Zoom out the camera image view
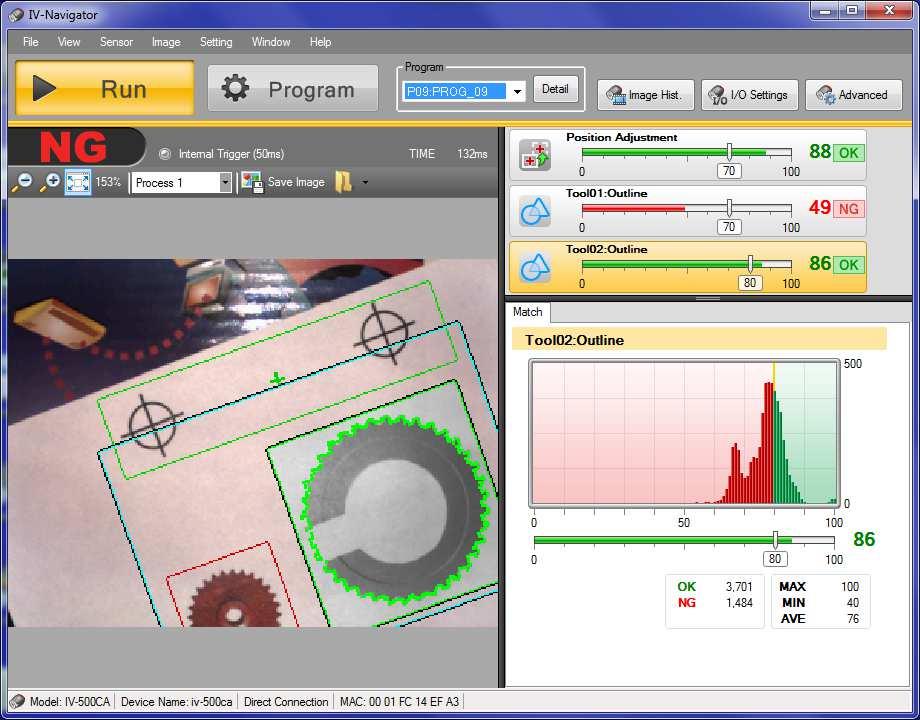 [x=22, y=182]
